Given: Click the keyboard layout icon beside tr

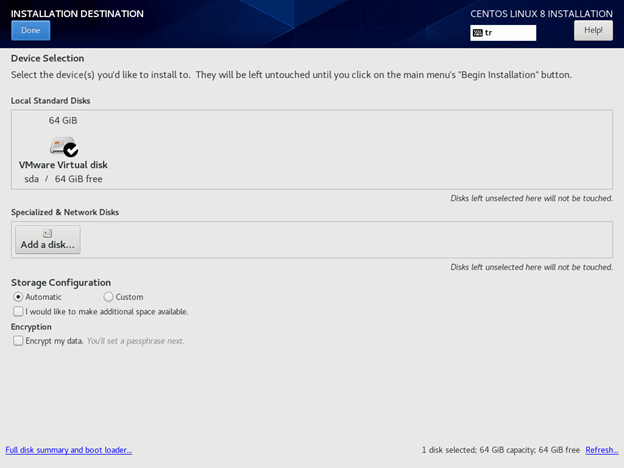Looking at the screenshot, I should (x=478, y=33).
